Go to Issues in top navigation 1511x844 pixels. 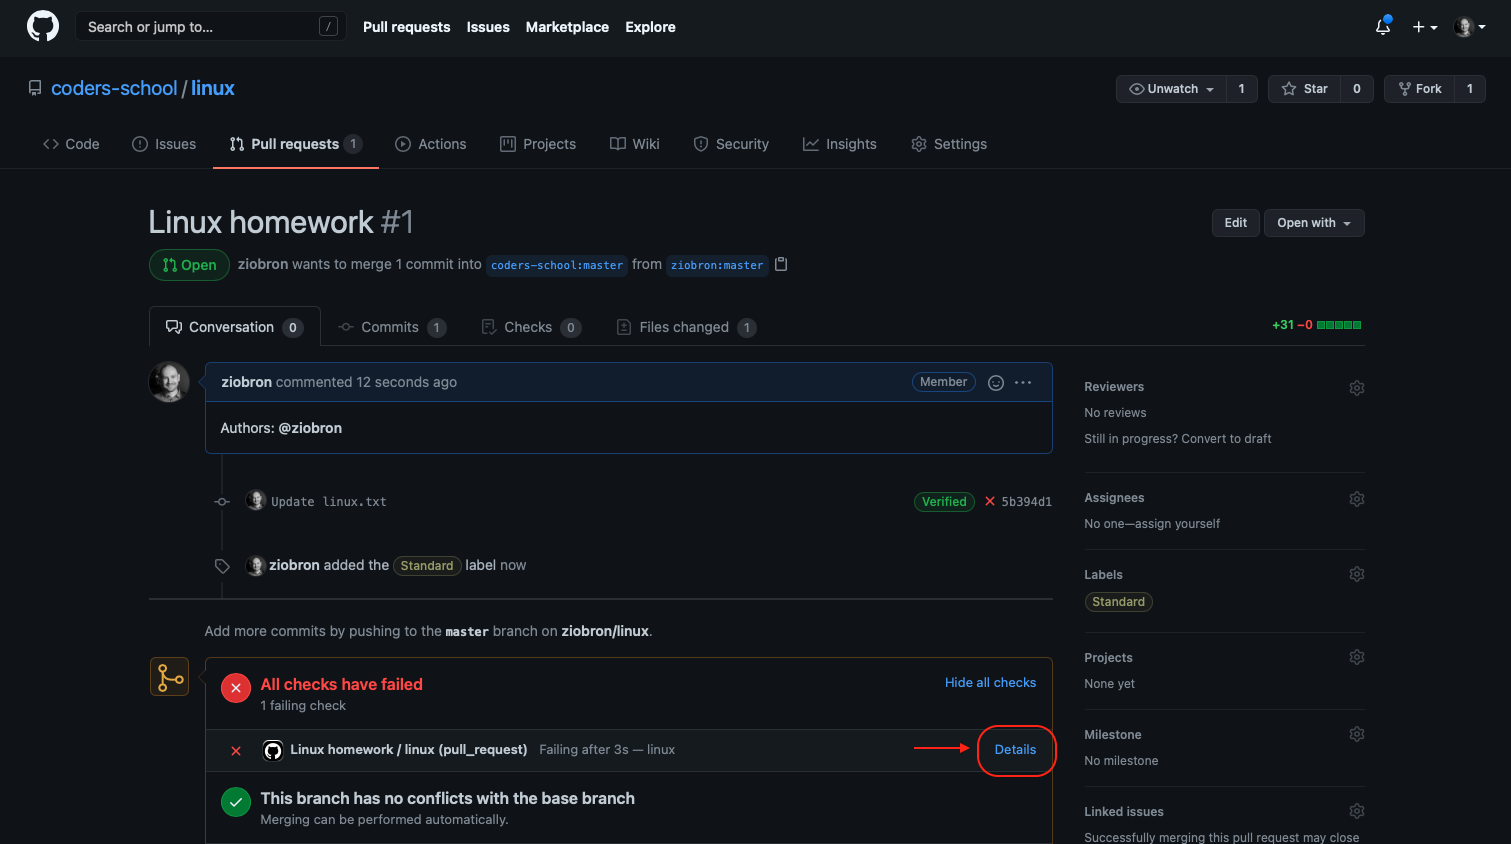coord(488,27)
